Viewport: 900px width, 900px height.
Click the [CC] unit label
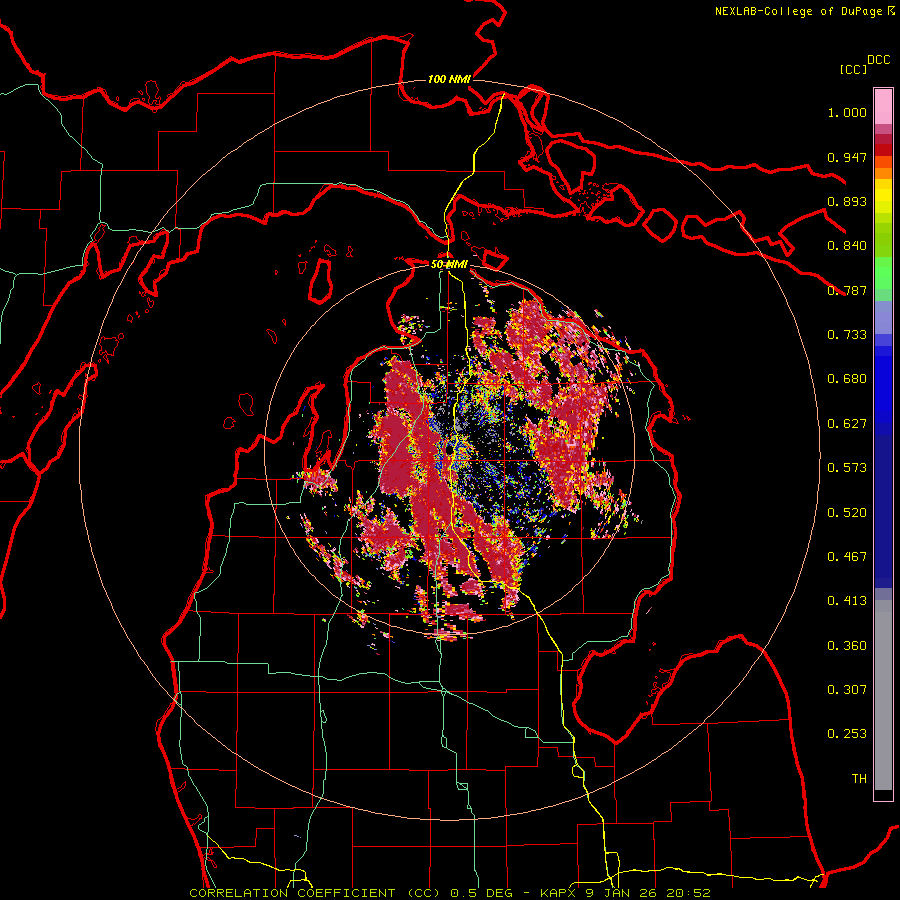pos(853,69)
